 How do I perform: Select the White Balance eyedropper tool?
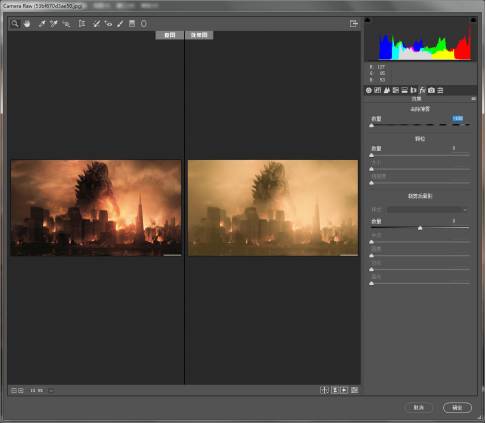[42, 24]
